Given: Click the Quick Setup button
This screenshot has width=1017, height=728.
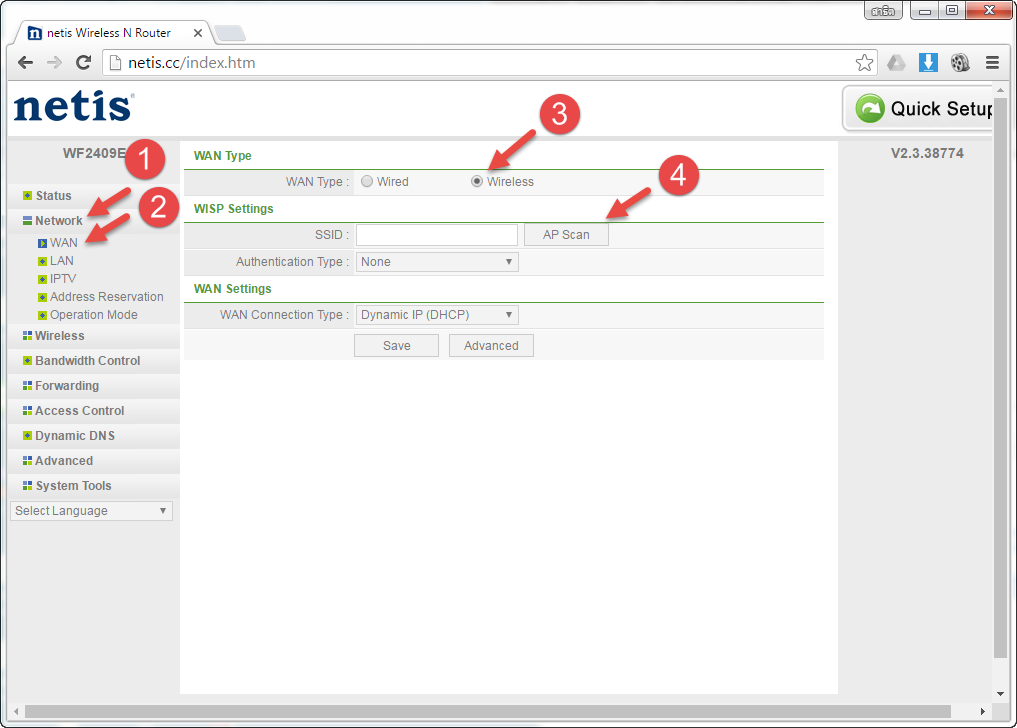Looking at the screenshot, I should [x=918, y=108].
